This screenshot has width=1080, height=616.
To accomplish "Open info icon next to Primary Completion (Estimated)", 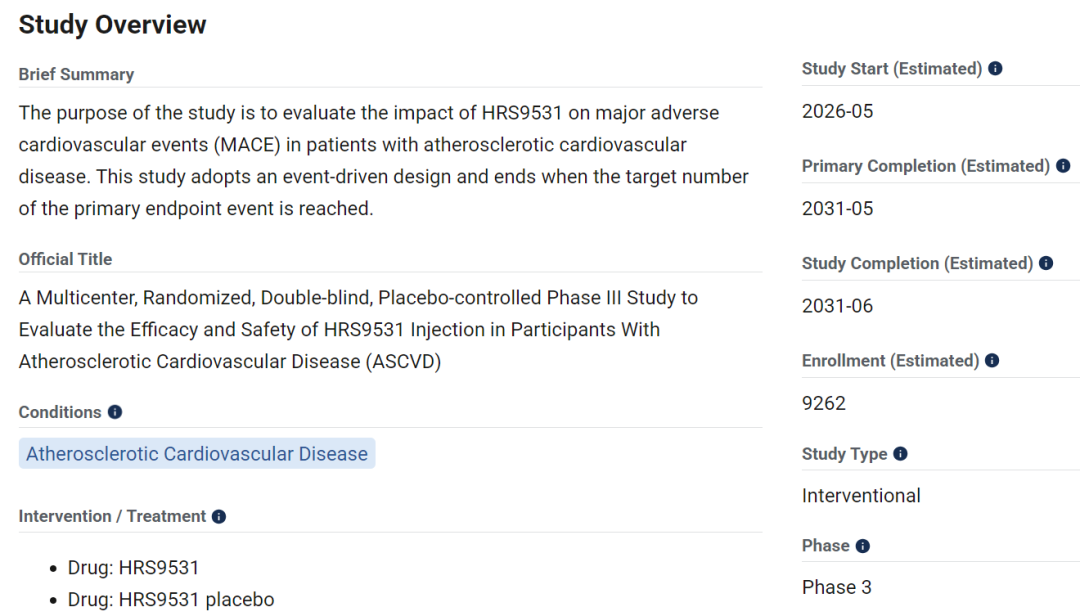I will [1063, 166].
